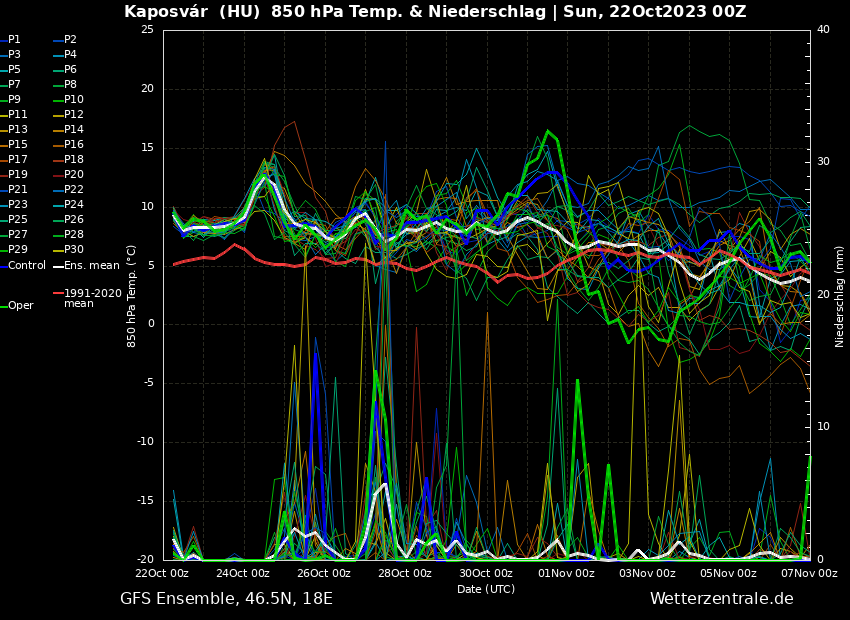Viewport: 850px width, 620px height.
Task: Click the Control legend entry
Action: point(27,265)
